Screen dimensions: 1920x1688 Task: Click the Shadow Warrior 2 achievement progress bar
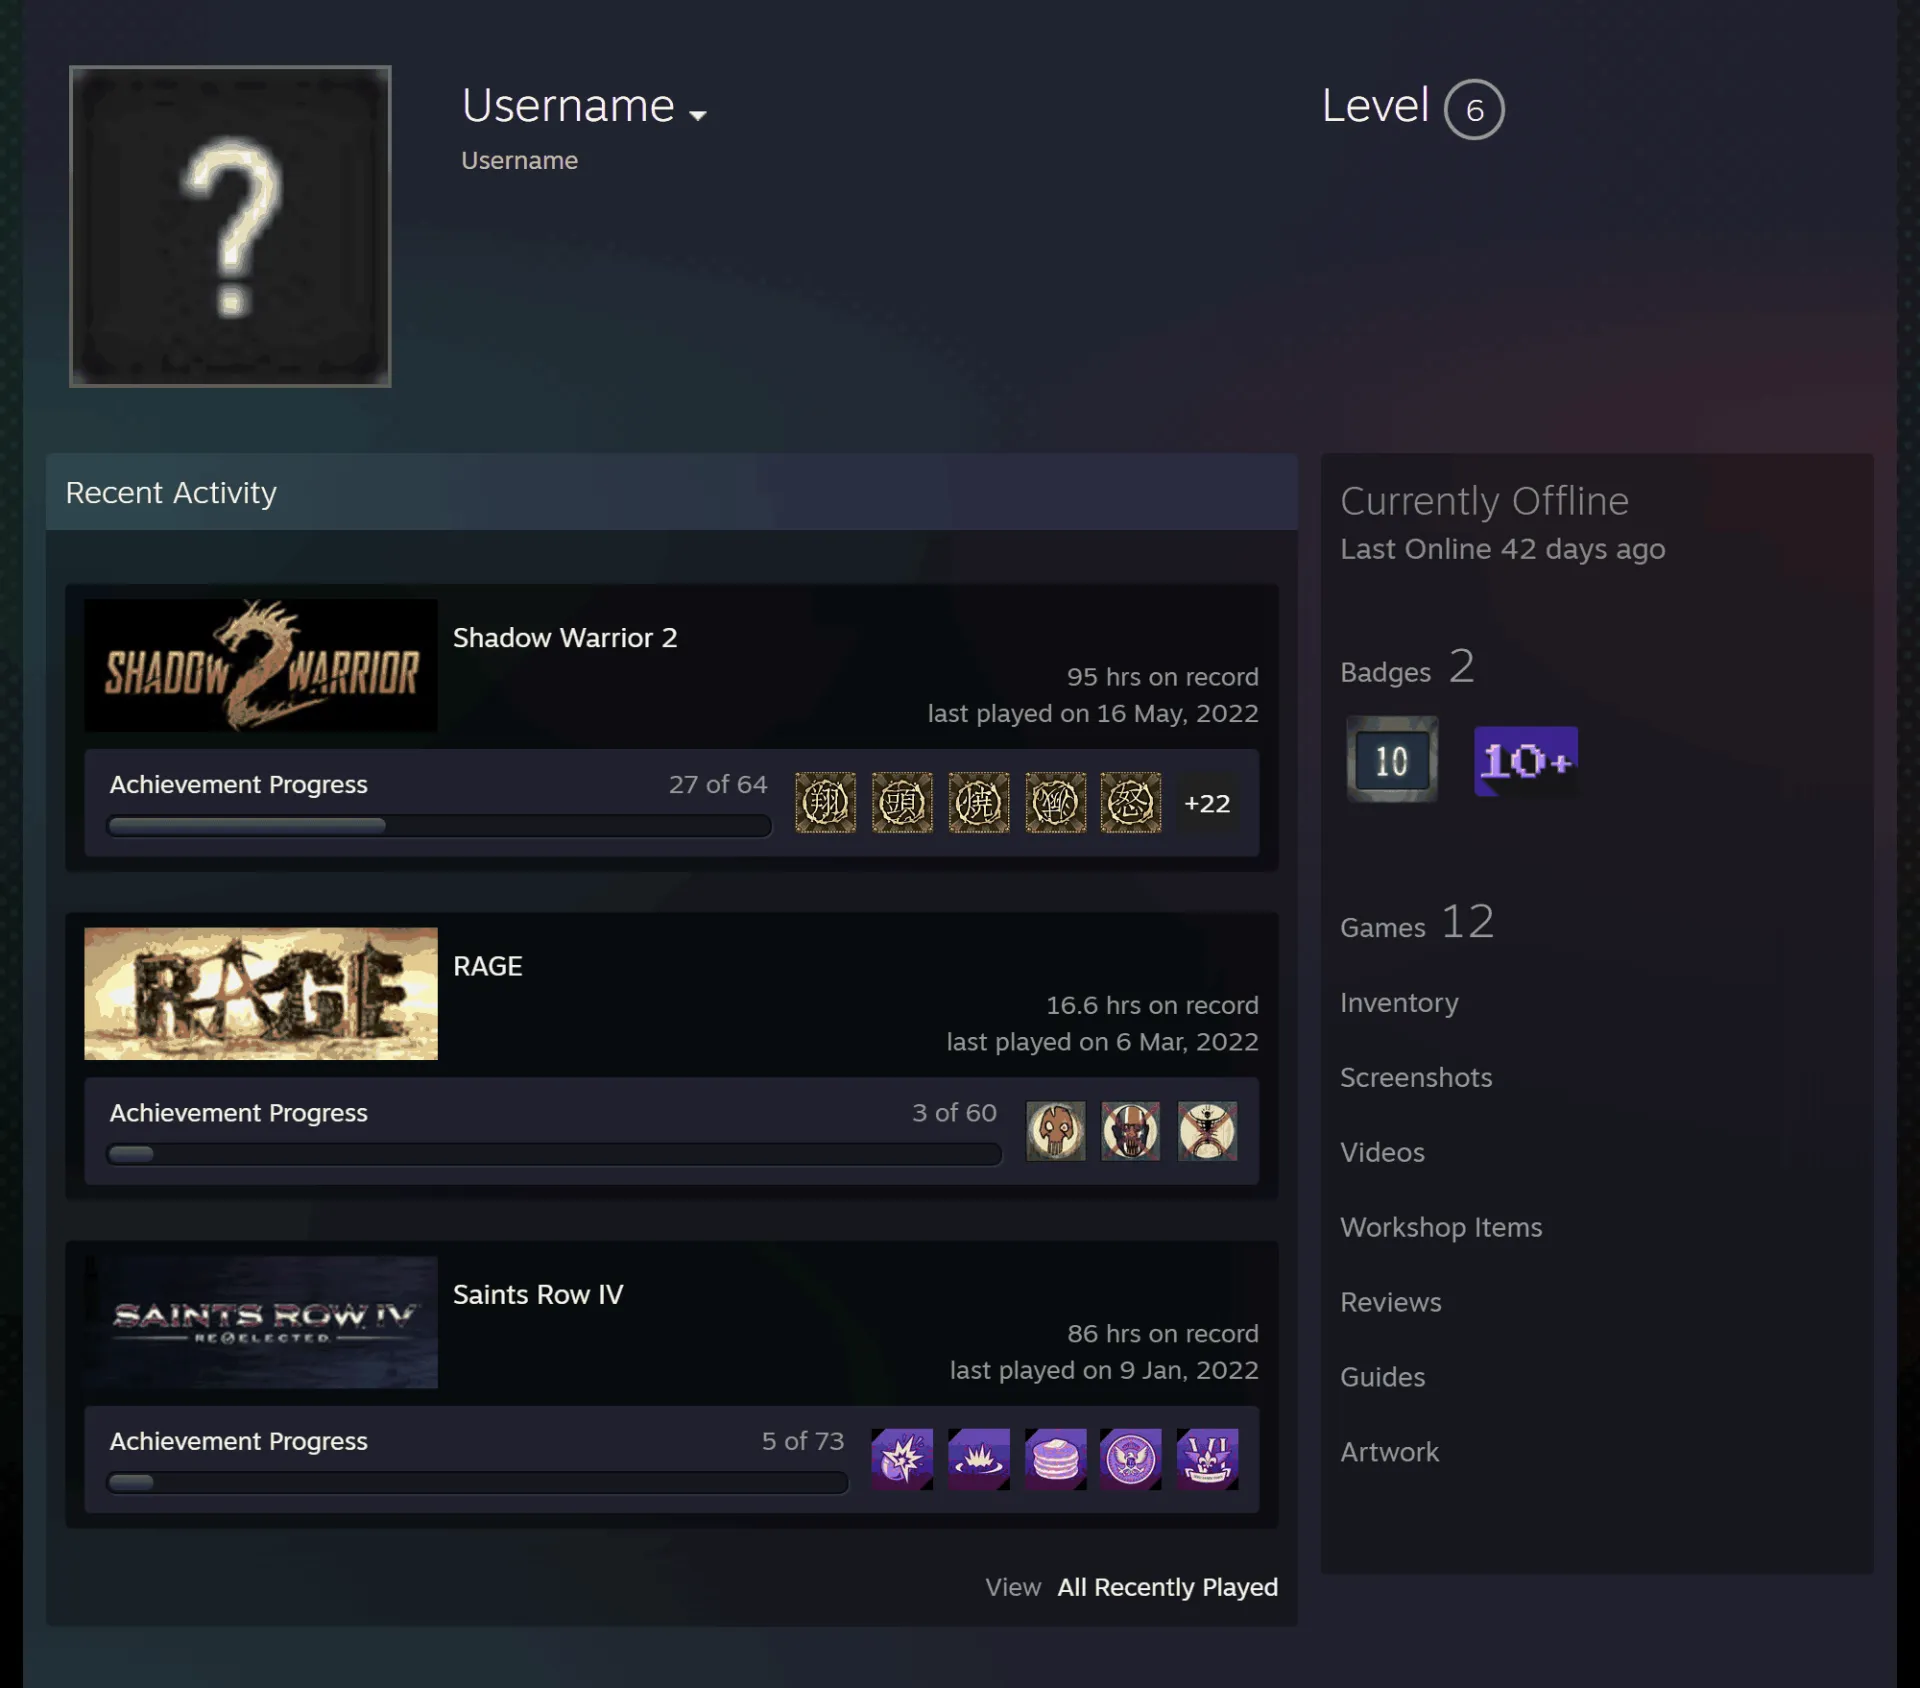coord(439,826)
